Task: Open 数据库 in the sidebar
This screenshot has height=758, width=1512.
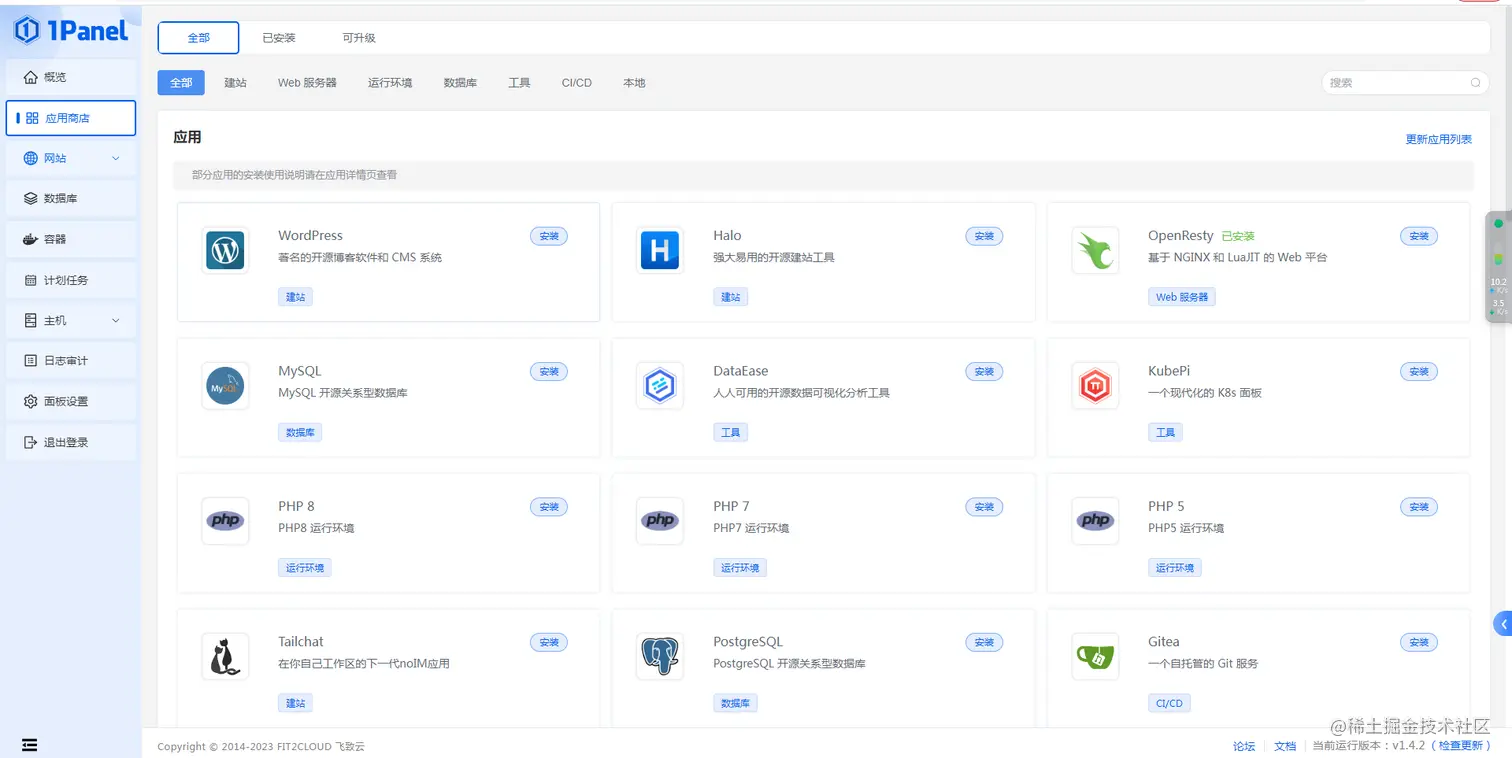Action: tap(71, 199)
